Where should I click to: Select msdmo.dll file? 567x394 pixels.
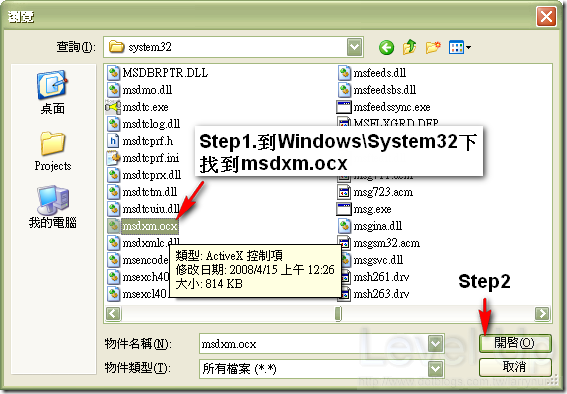coord(140,90)
